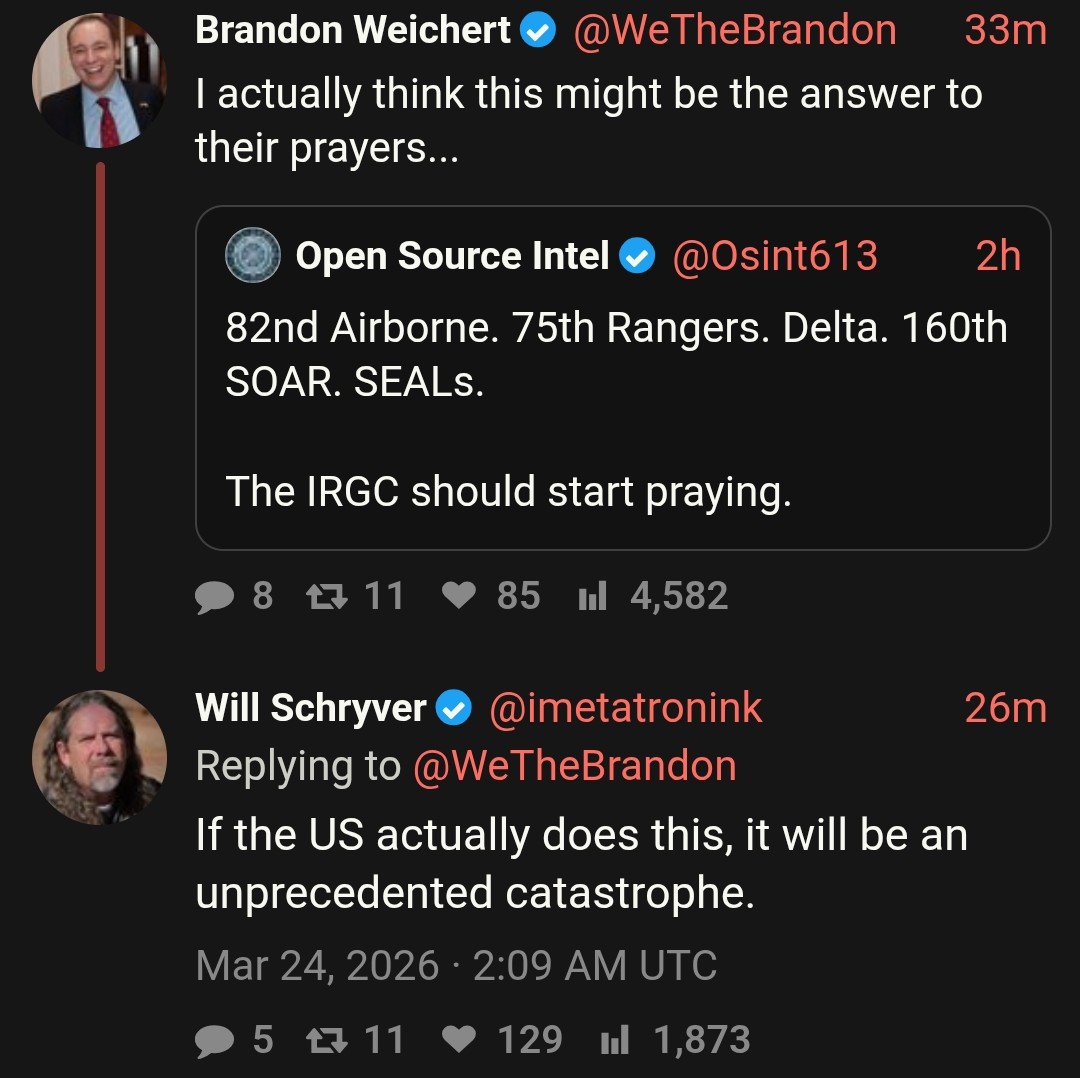The width and height of the screenshot is (1080, 1078).
Task: Click the 'Replying to @WeTheBrandon' mention
Action: [574, 766]
